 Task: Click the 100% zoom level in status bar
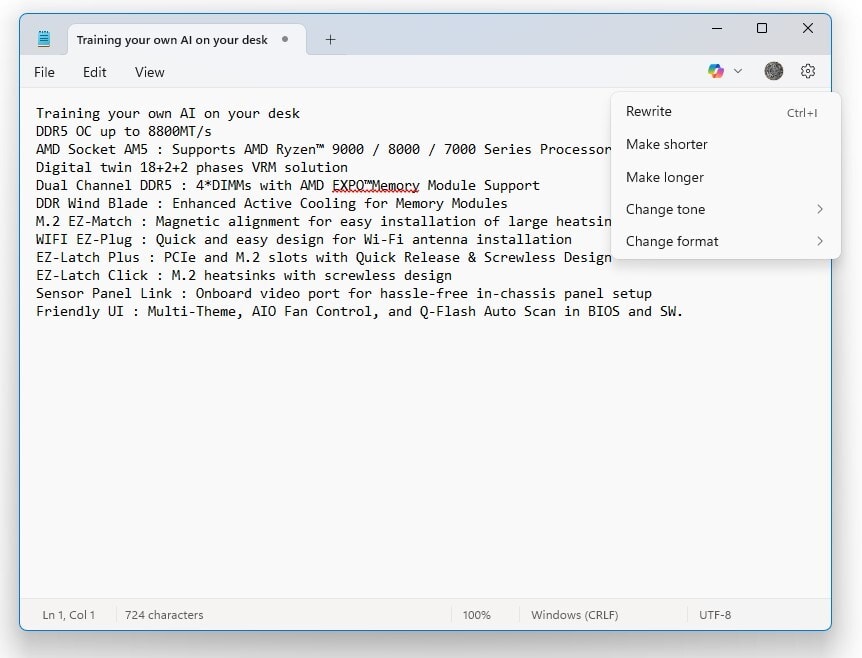476,615
